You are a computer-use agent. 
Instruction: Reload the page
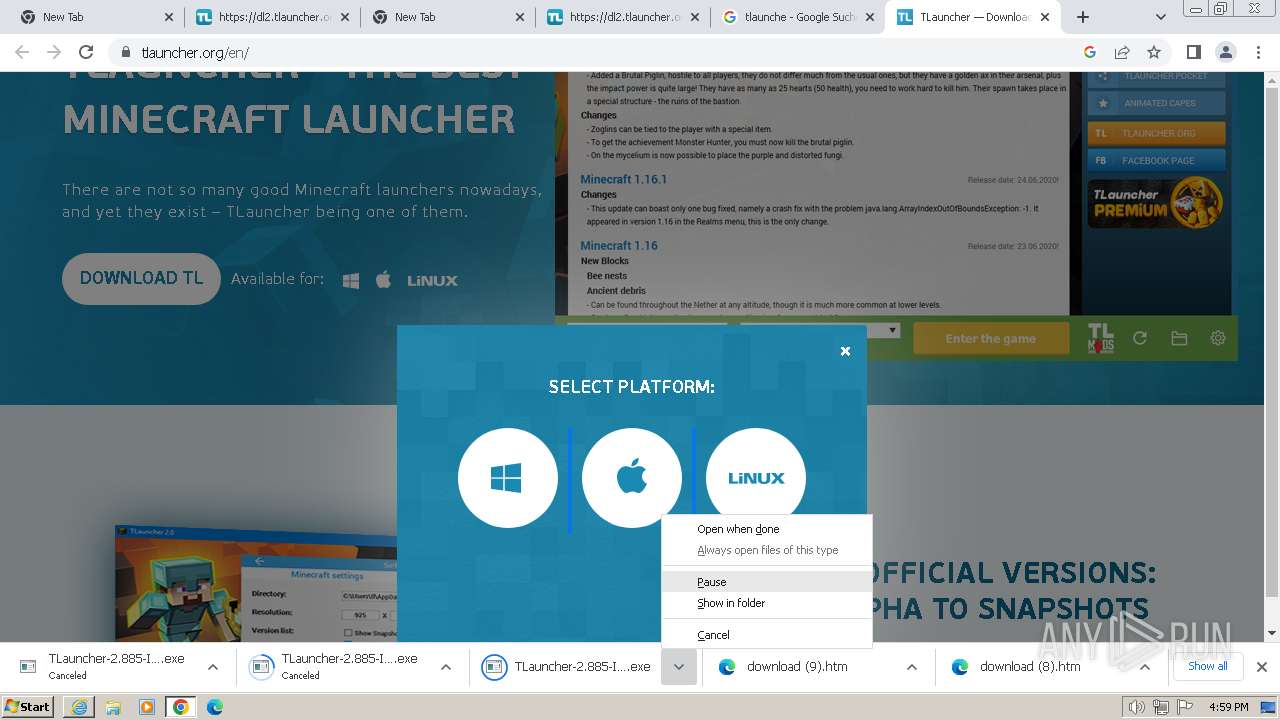tap(86, 53)
